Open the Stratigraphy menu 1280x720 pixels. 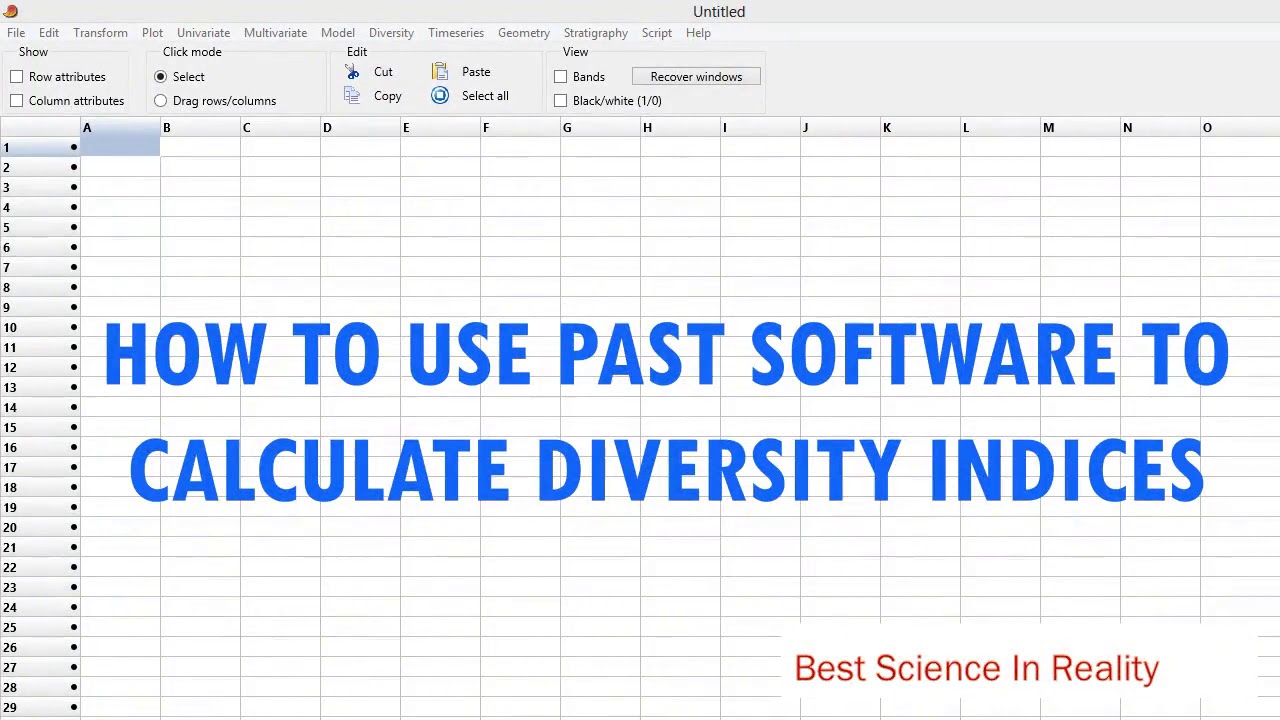point(595,33)
